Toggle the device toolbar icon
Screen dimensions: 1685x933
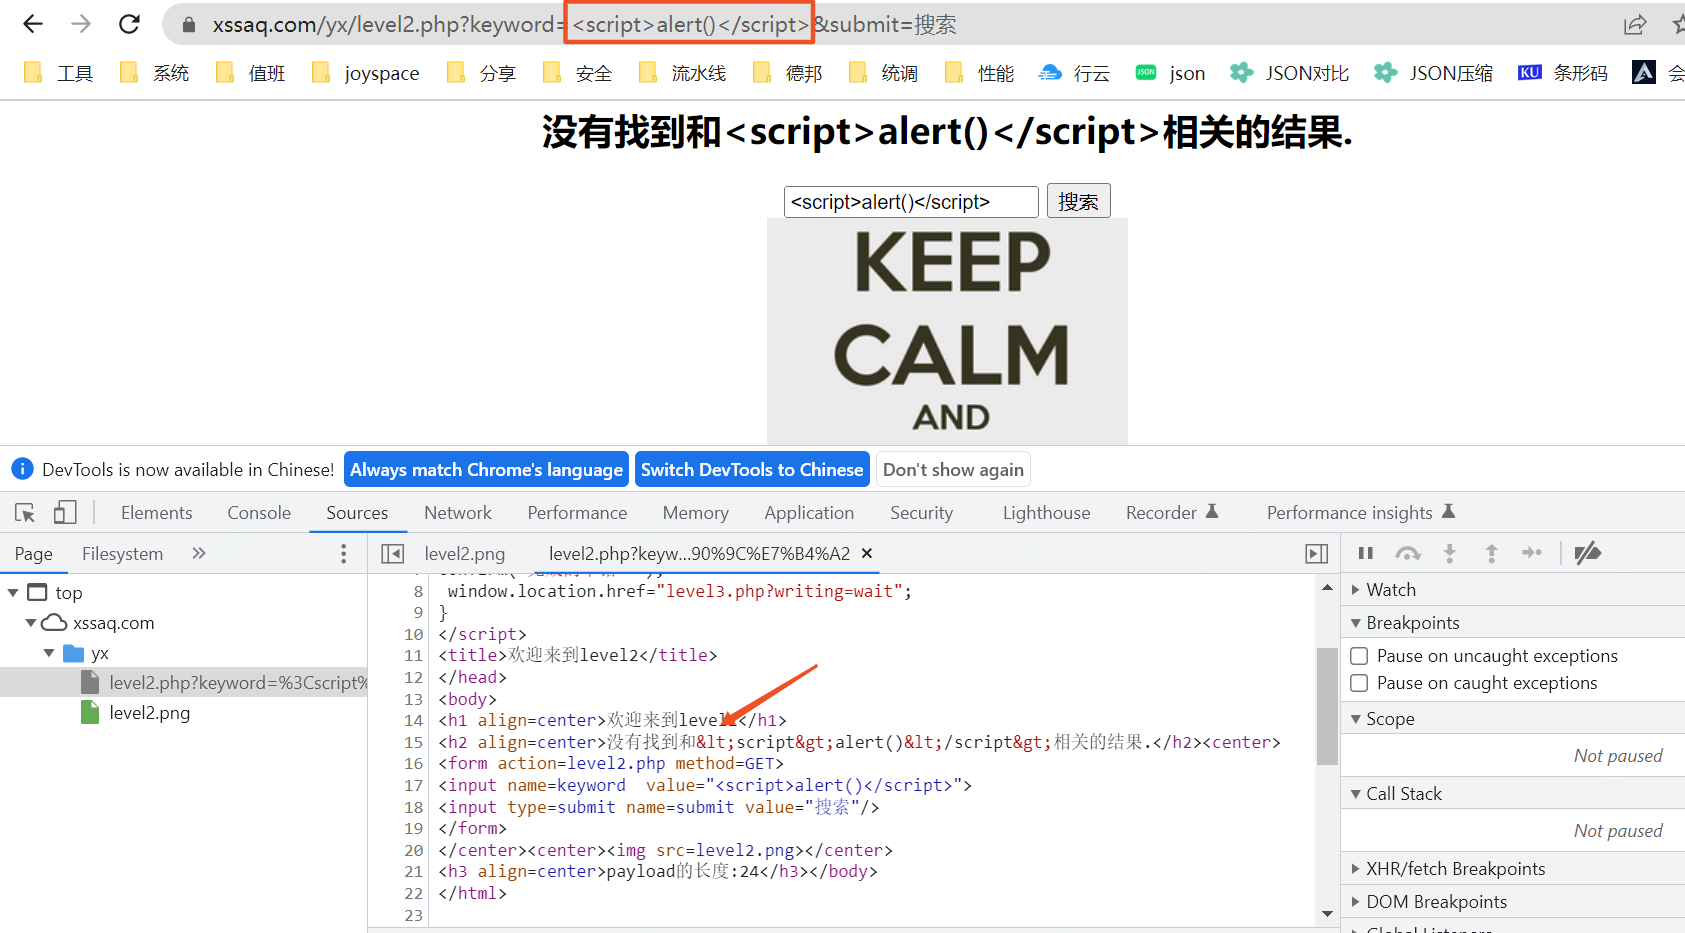coord(65,513)
